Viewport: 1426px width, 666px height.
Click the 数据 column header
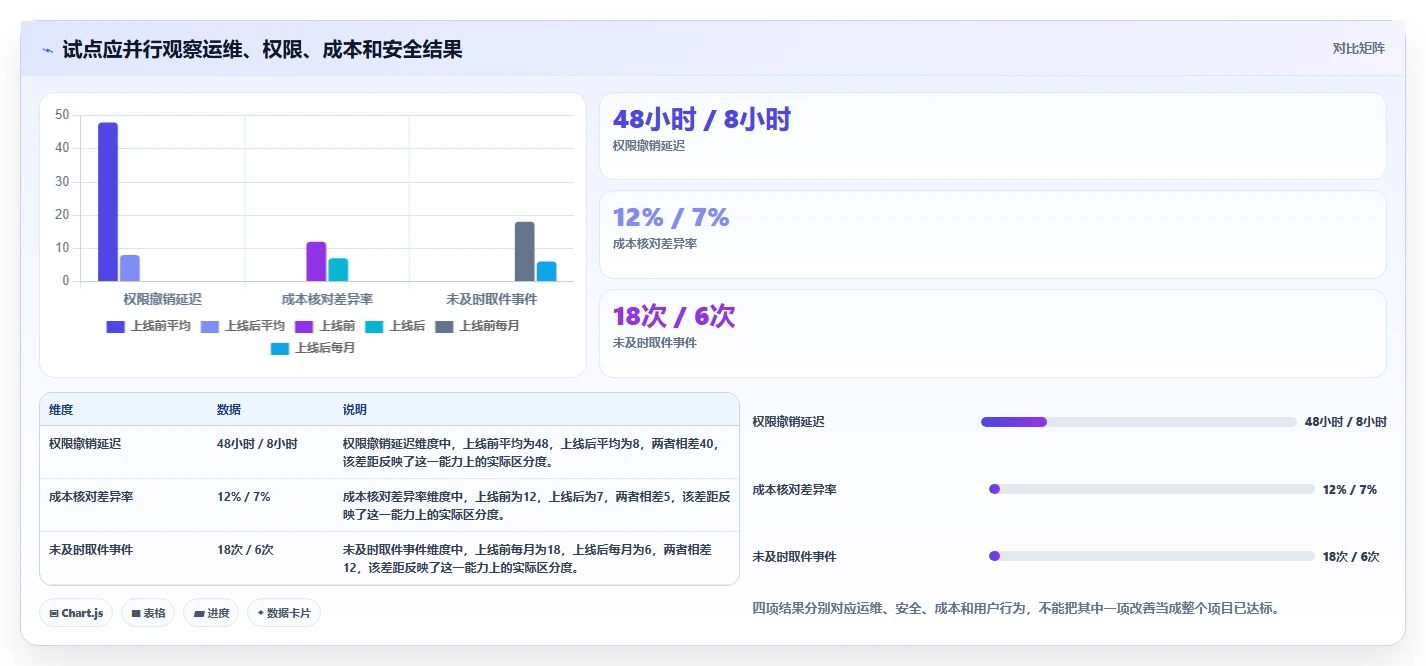tap(229, 410)
